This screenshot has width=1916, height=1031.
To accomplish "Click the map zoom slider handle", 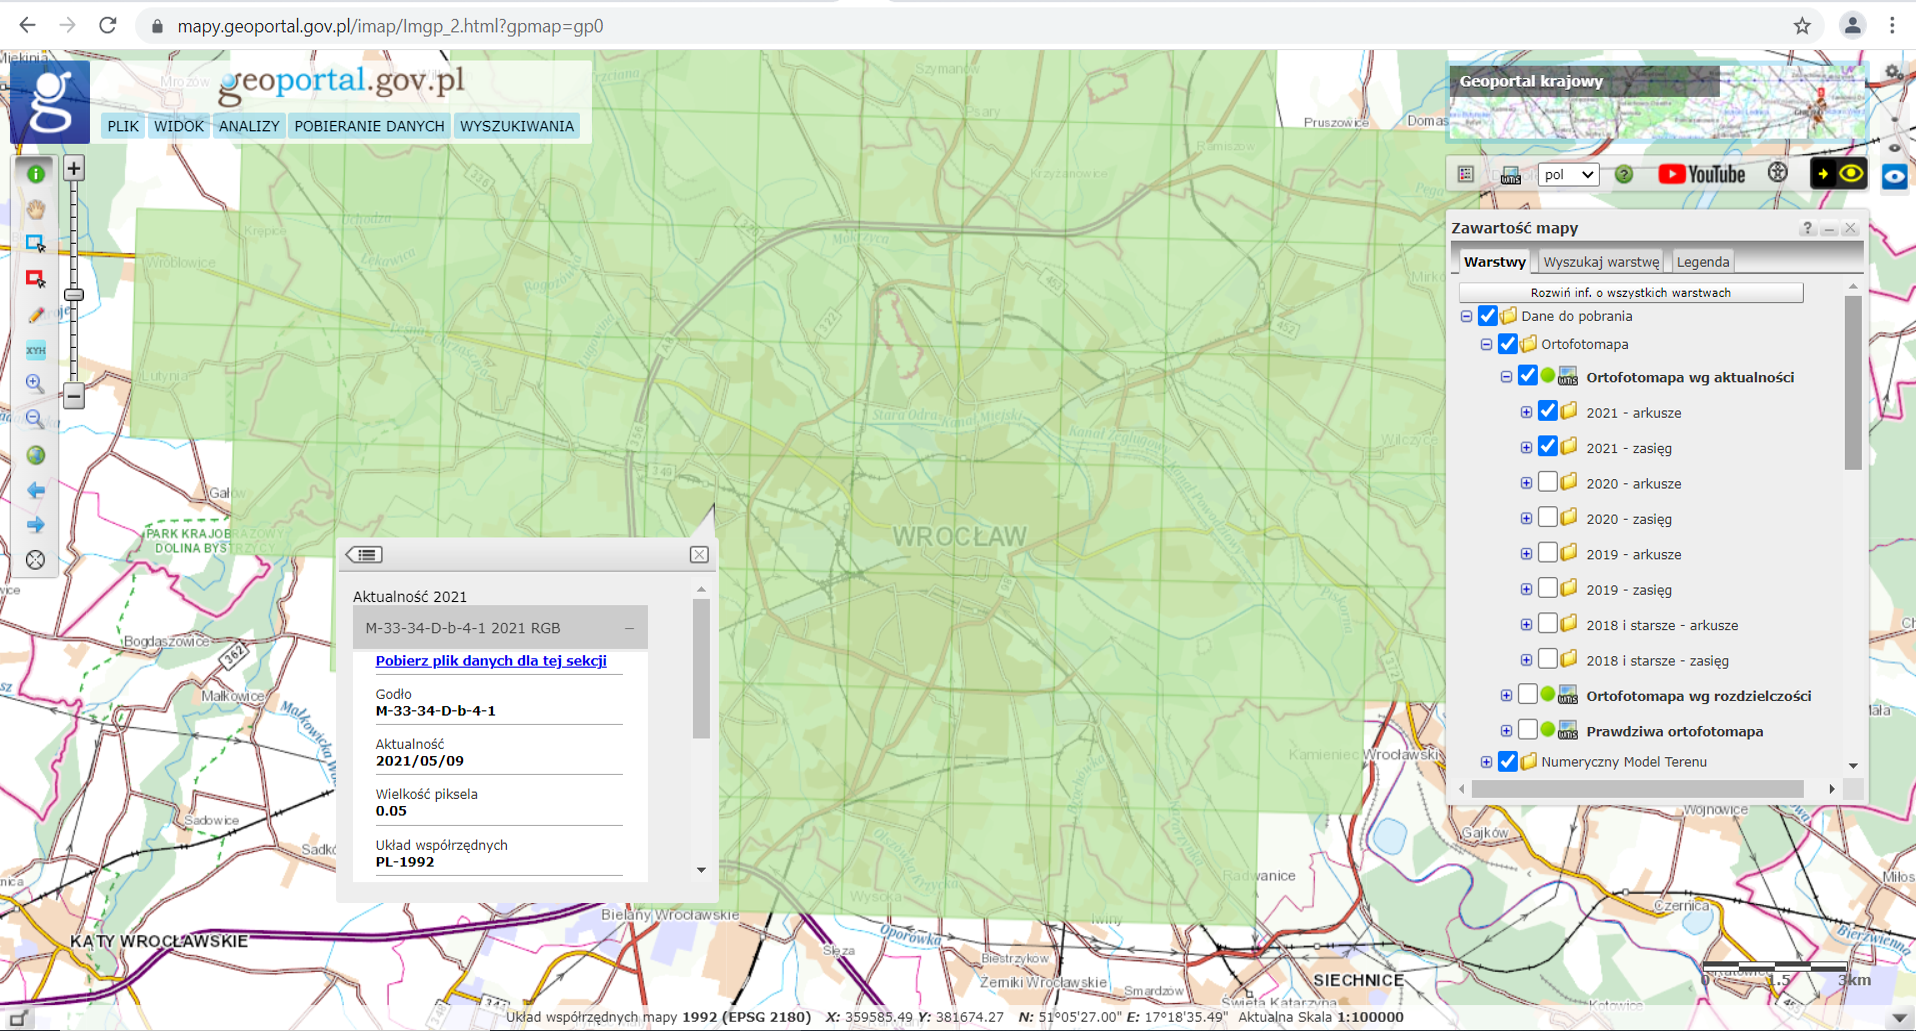I will pyautogui.click(x=74, y=295).
